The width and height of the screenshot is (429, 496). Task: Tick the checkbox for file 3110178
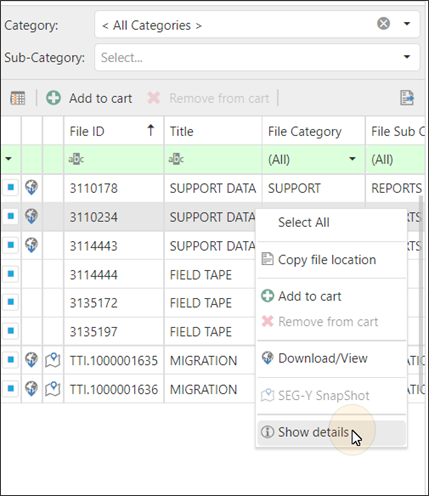(x=11, y=187)
